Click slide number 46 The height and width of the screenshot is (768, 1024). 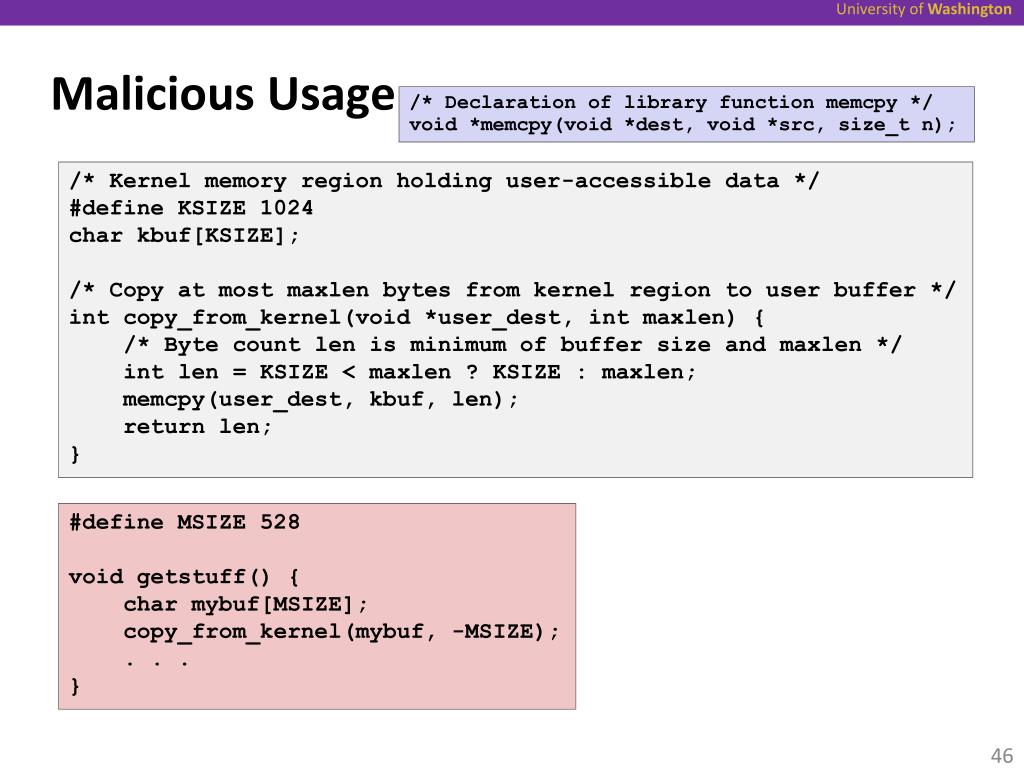pos(1002,755)
